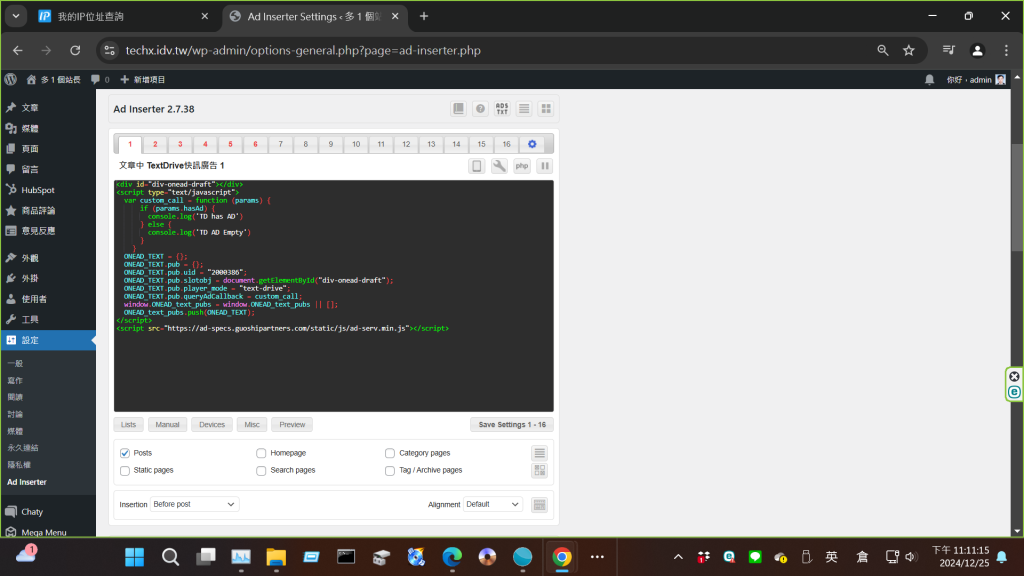Open the Alignment dropdown

pyautogui.click(x=492, y=505)
